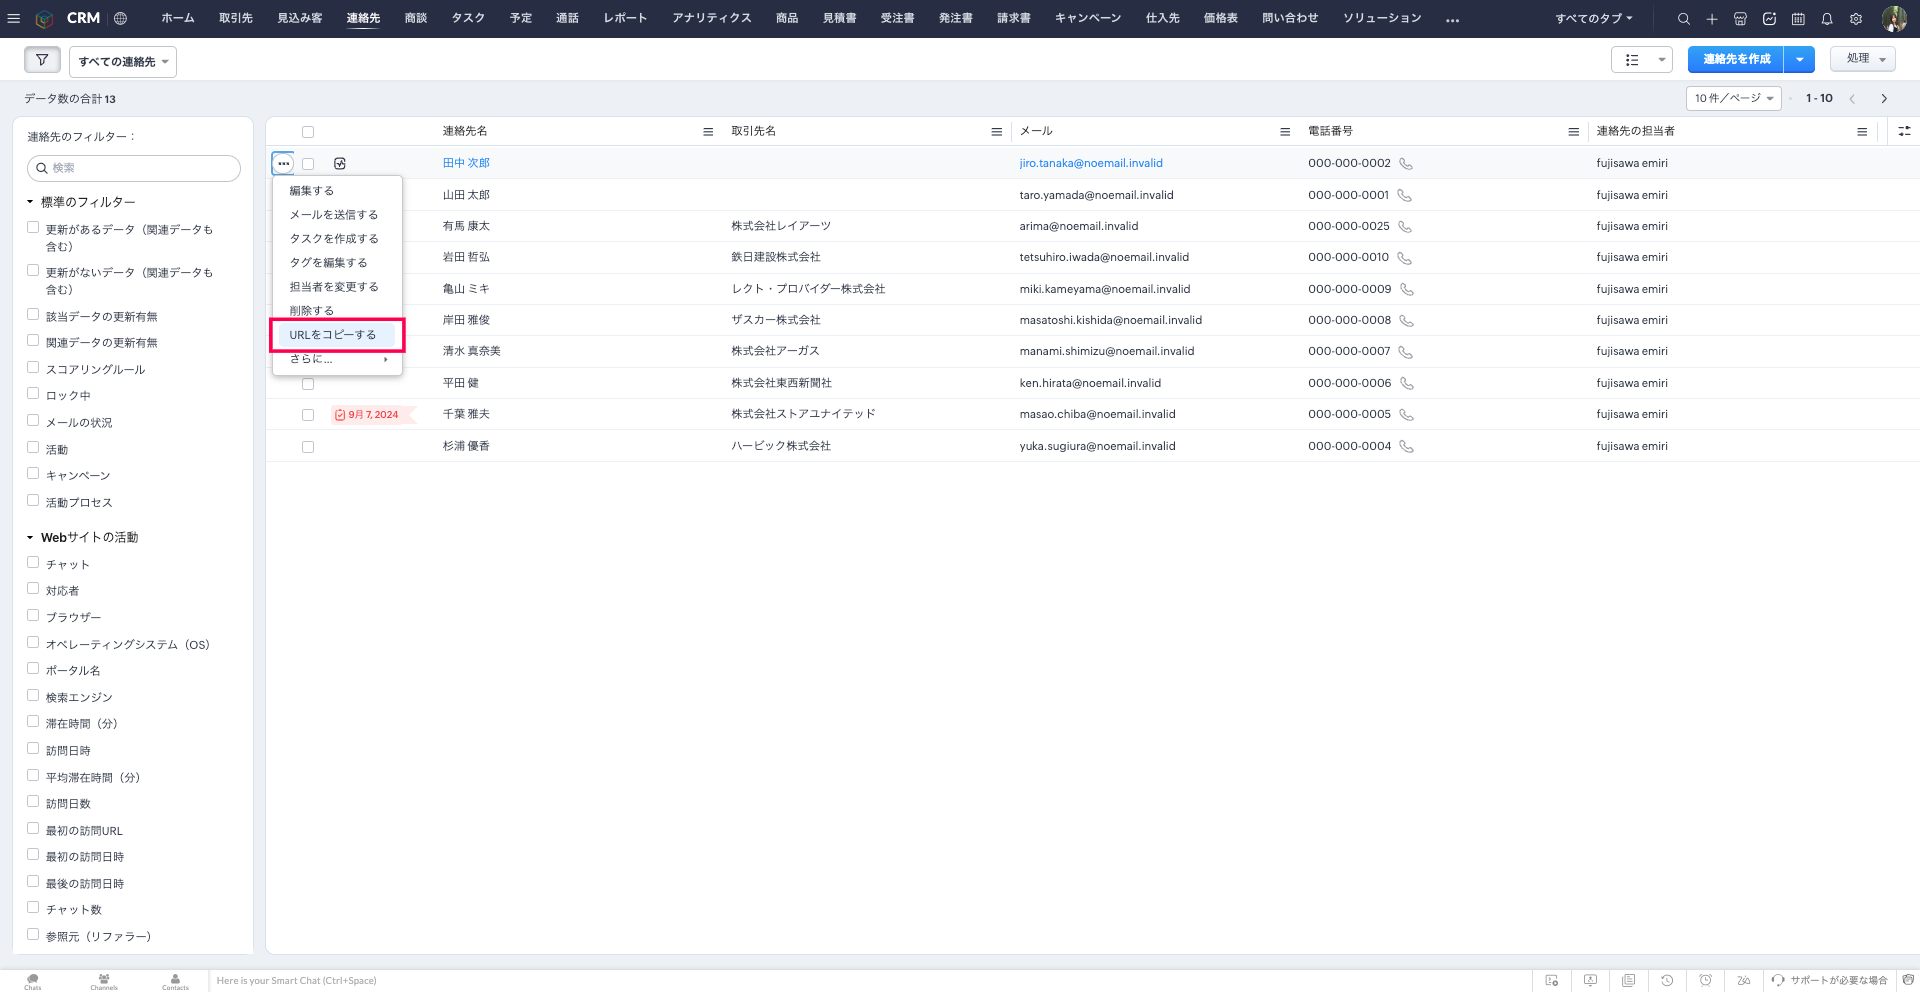The width and height of the screenshot is (1920, 992).
Task: Expand the さらに... submenu
Action: click(x=338, y=359)
